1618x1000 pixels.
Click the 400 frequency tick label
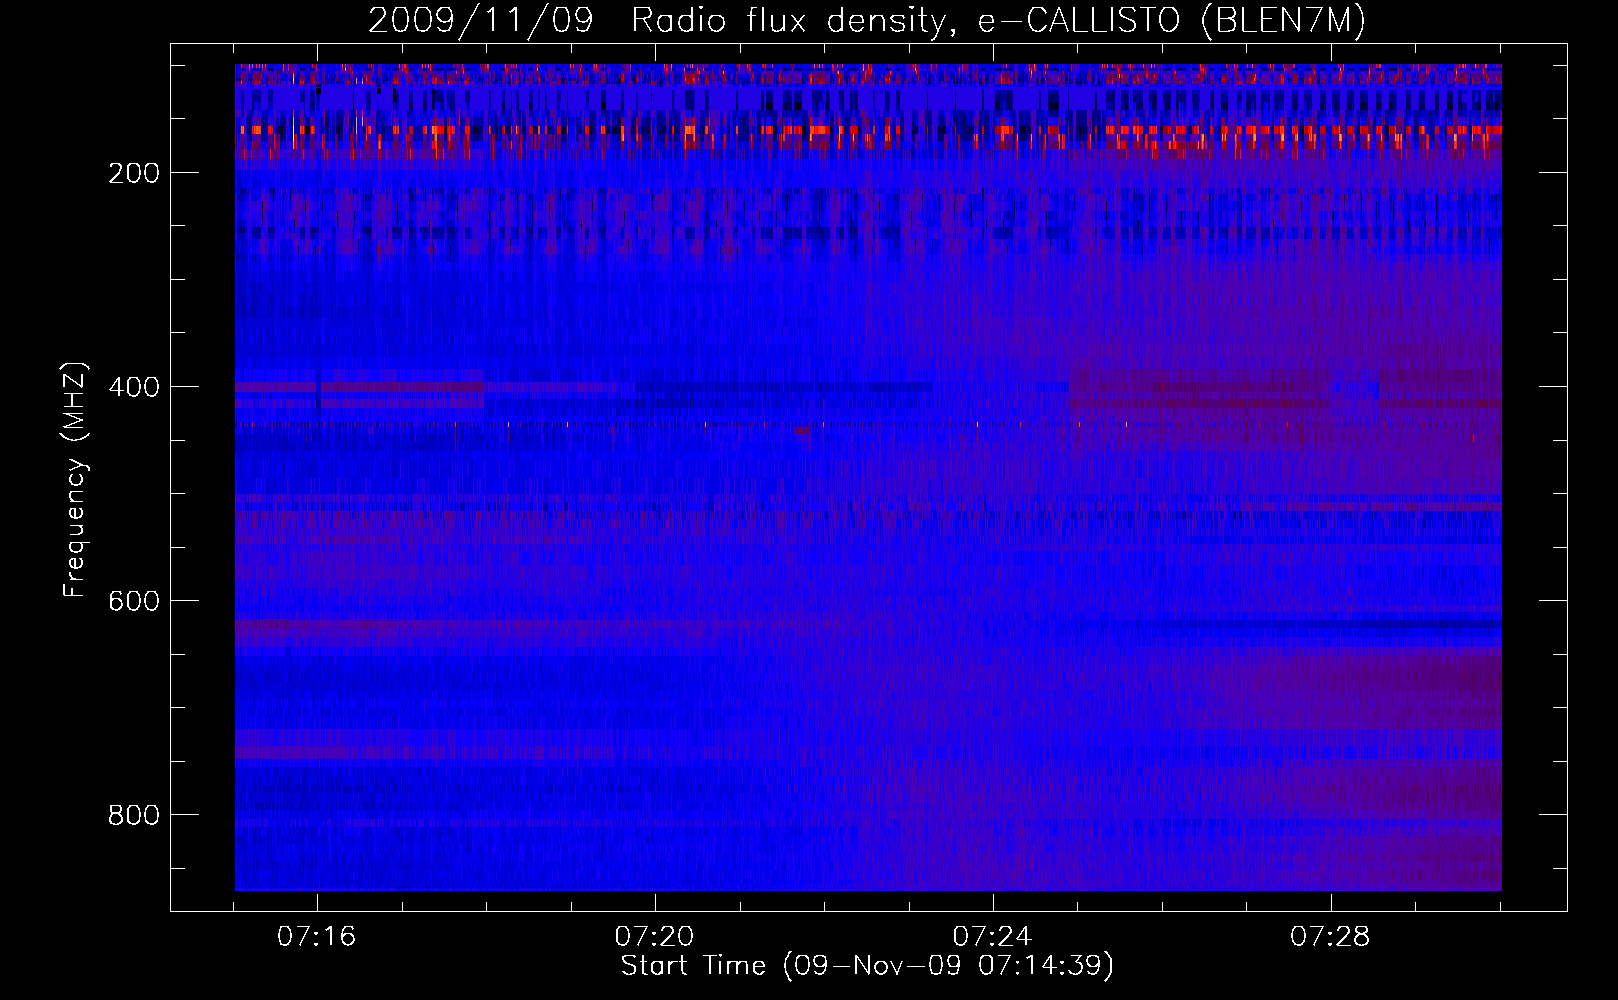[134, 387]
